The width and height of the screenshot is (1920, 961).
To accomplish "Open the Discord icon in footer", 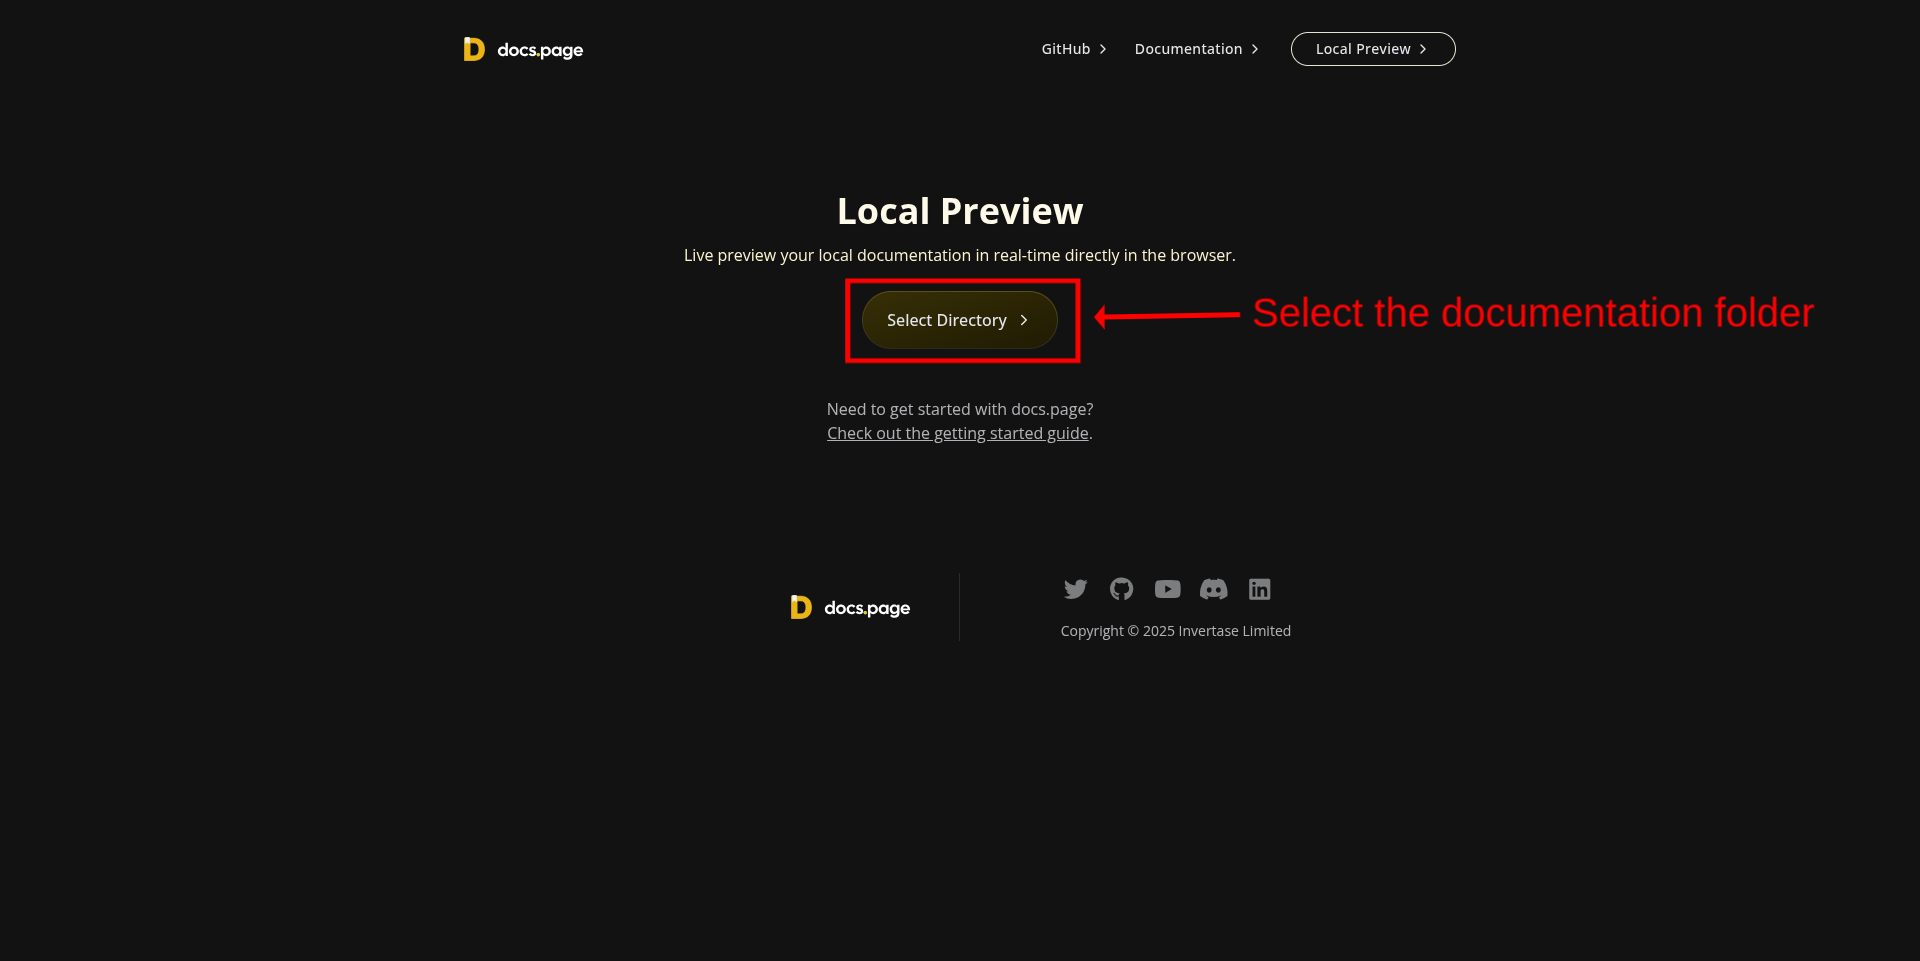I will pos(1213,589).
